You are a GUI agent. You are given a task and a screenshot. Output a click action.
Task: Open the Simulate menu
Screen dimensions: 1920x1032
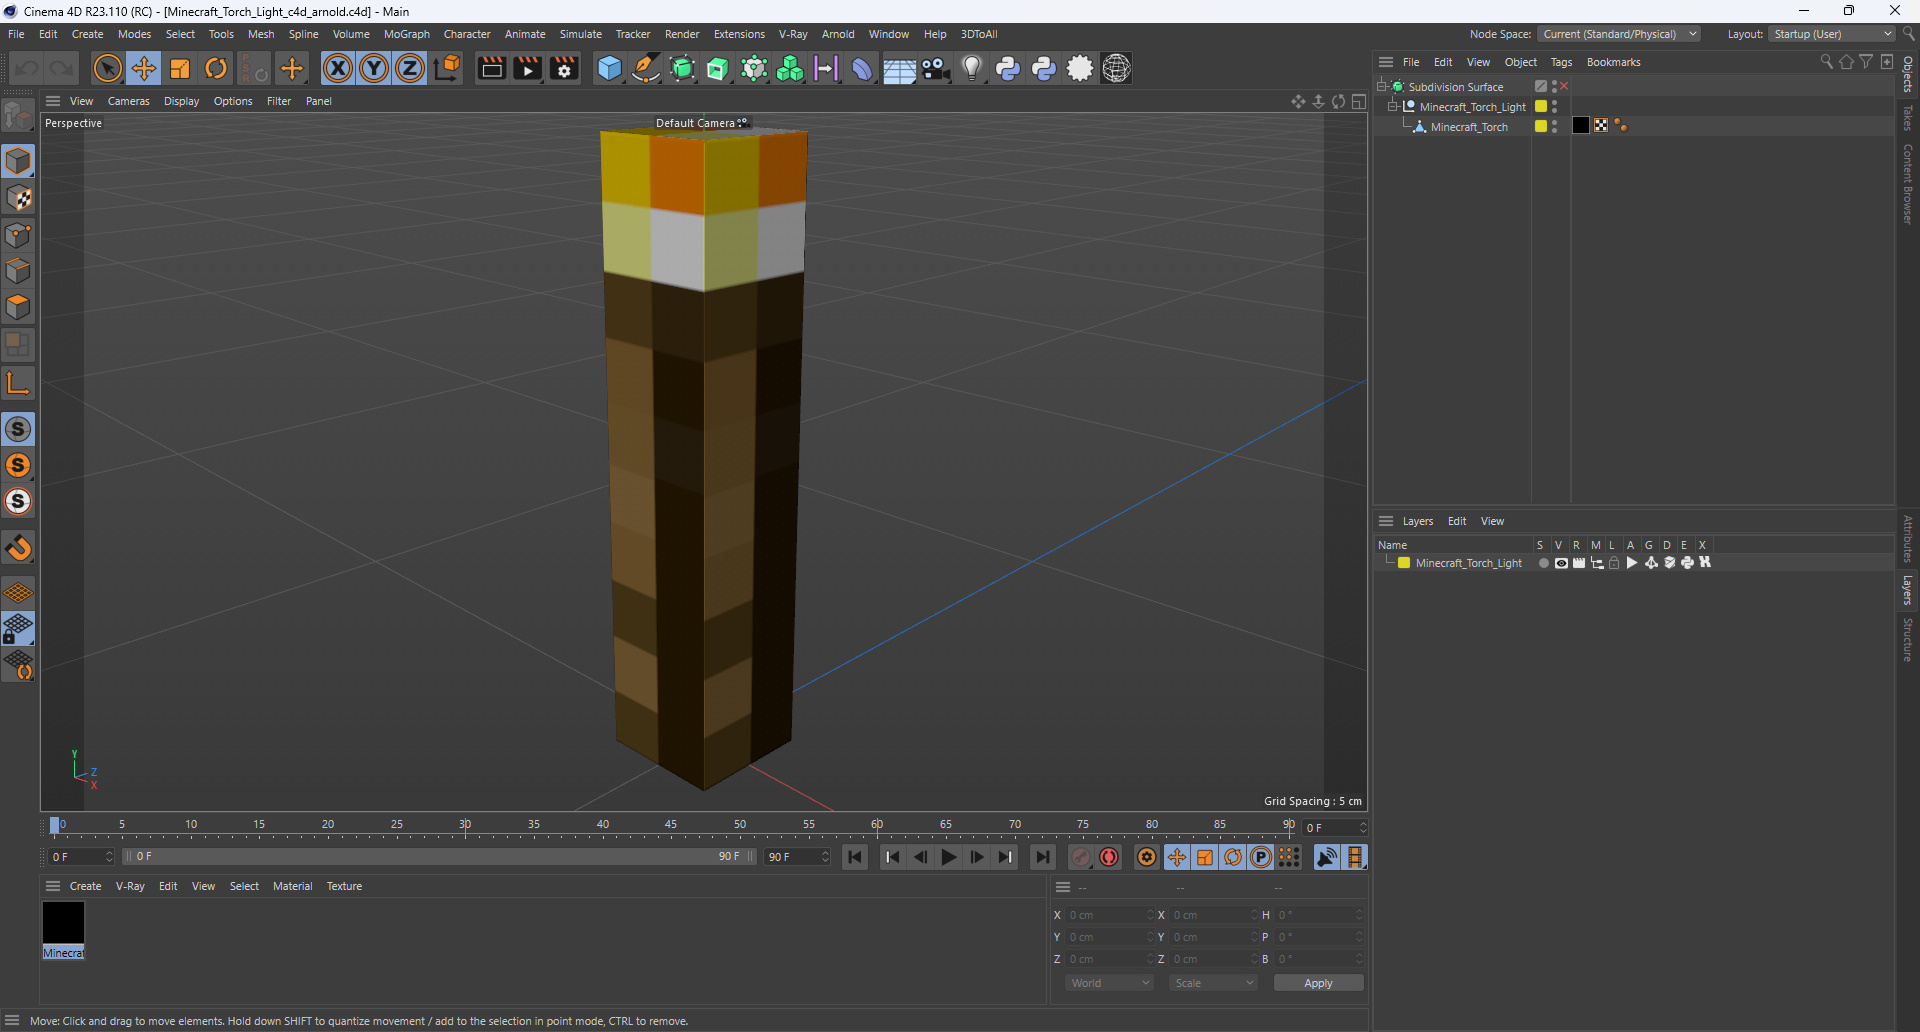coord(581,34)
